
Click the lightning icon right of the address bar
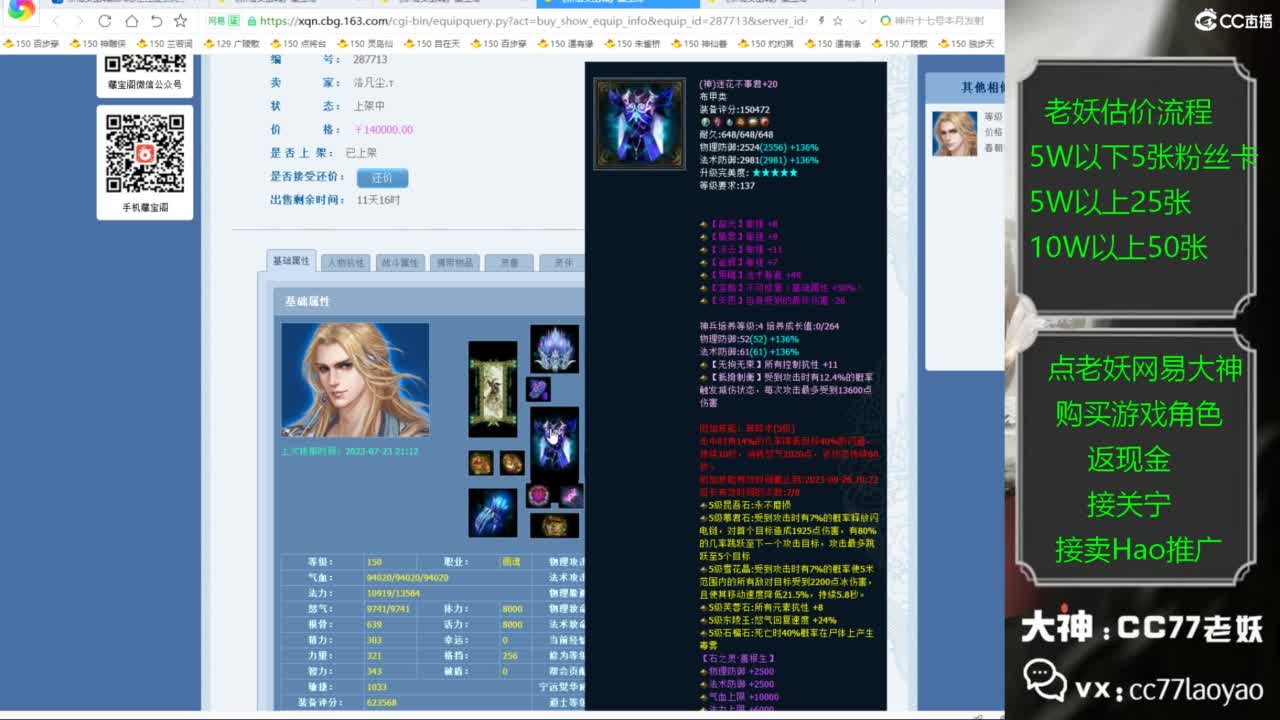click(821, 21)
